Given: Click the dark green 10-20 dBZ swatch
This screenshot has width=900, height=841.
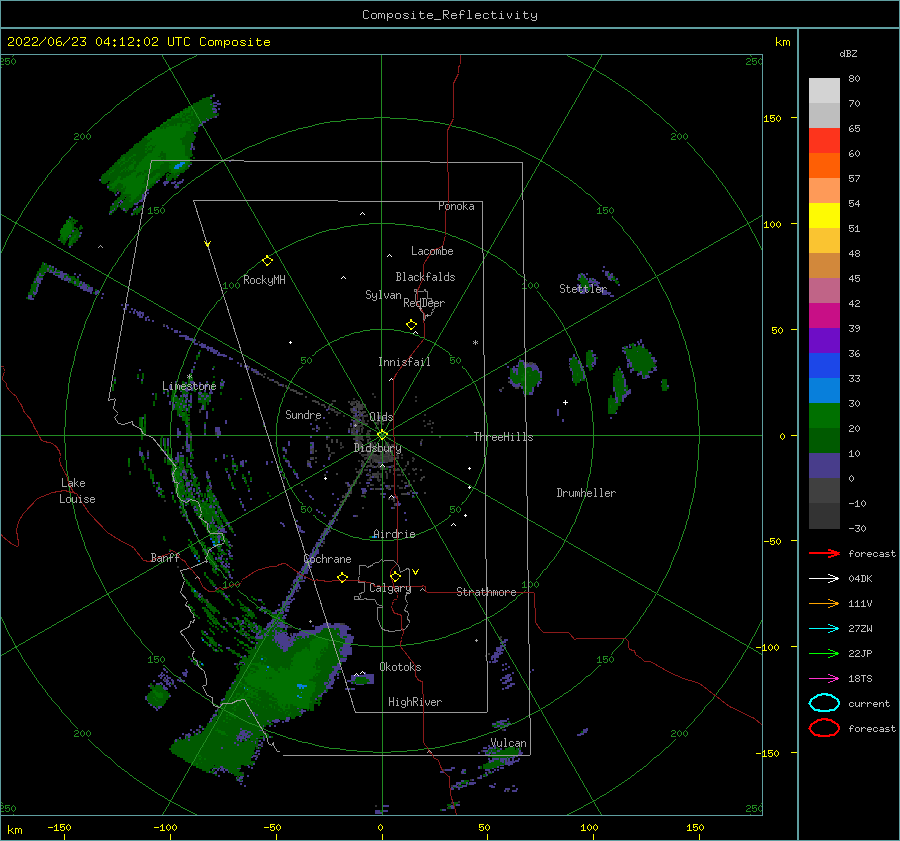Looking at the screenshot, I should [x=824, y=441].
